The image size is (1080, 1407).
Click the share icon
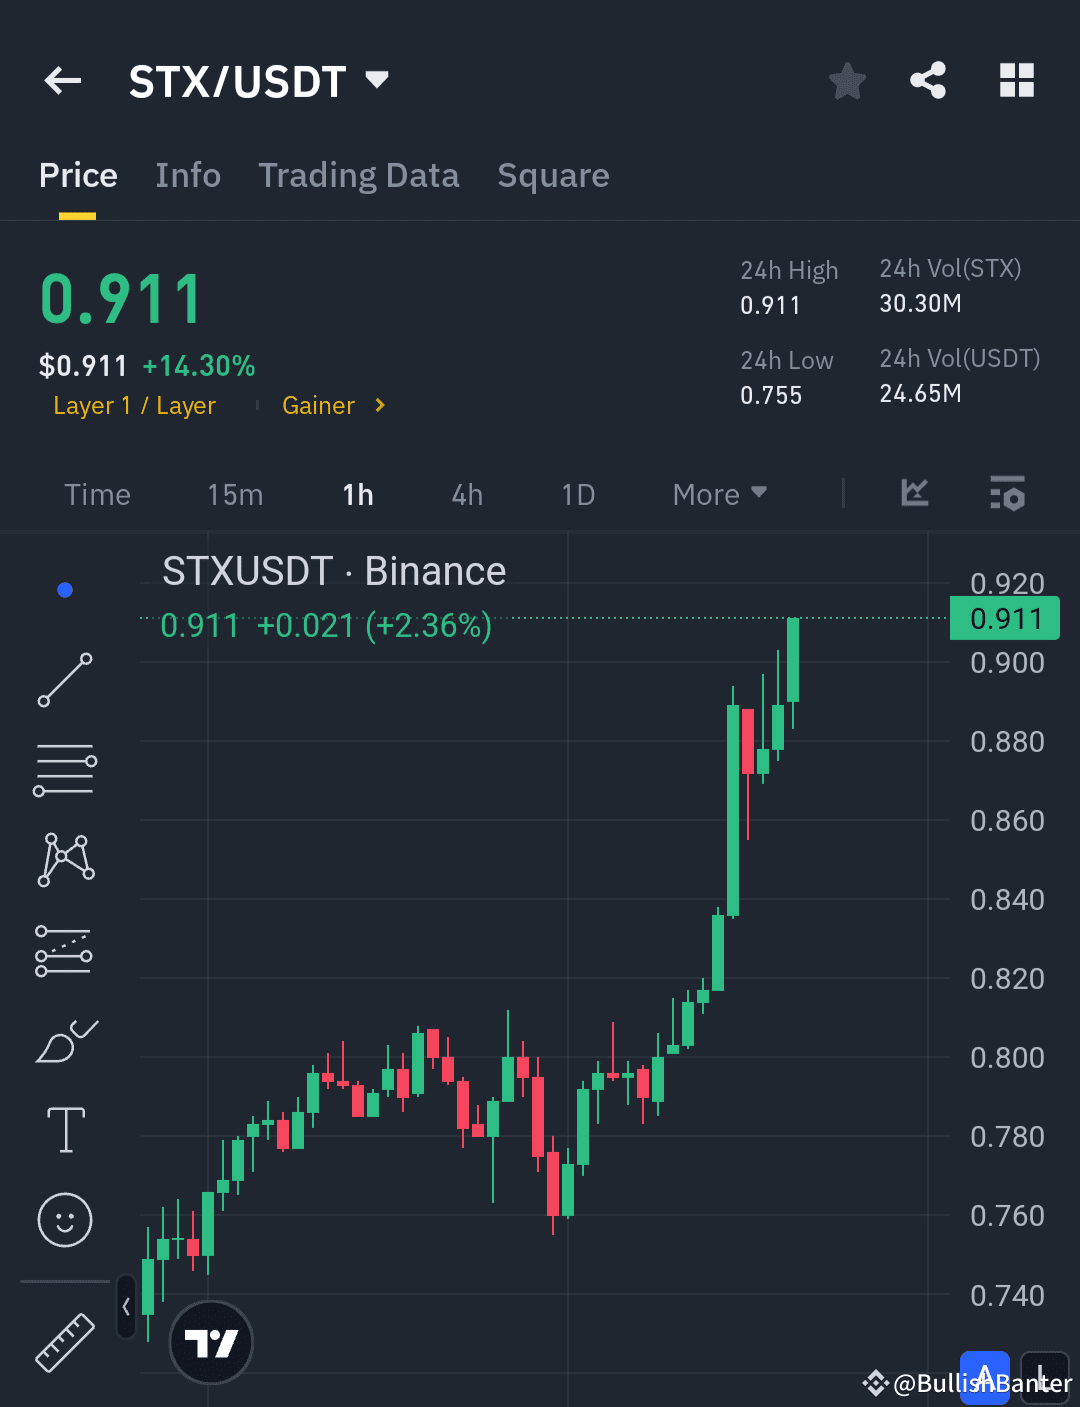[x=928, y=81]
